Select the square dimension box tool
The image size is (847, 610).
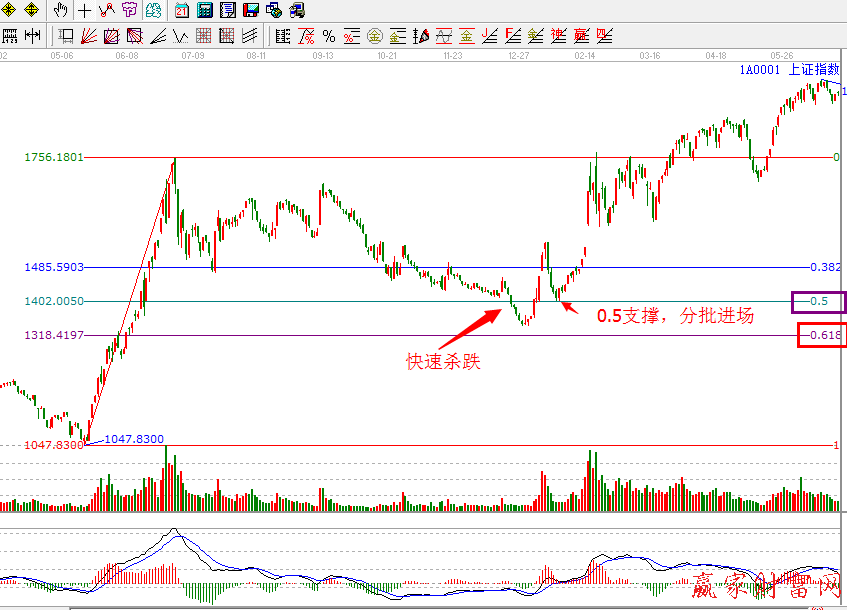point(66,36)
